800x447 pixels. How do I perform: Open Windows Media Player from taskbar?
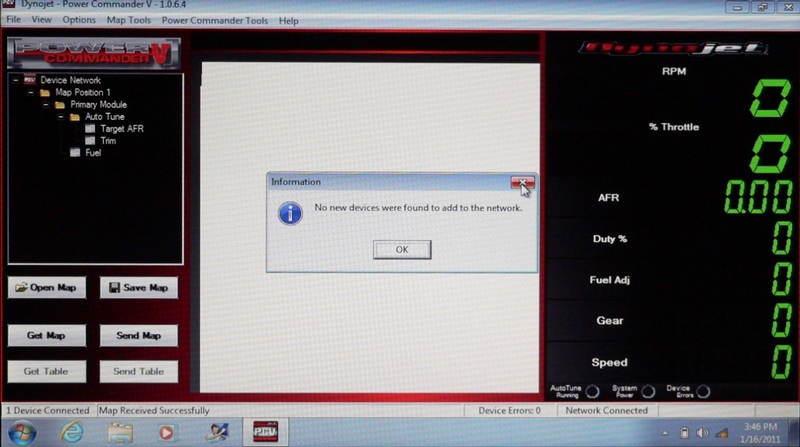coord(167,432)
